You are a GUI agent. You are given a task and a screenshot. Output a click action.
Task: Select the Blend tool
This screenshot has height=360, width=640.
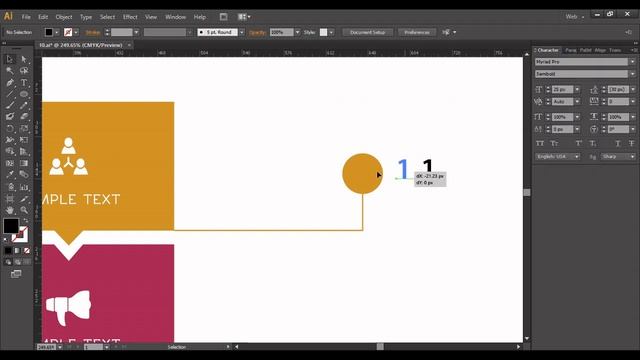24,175
